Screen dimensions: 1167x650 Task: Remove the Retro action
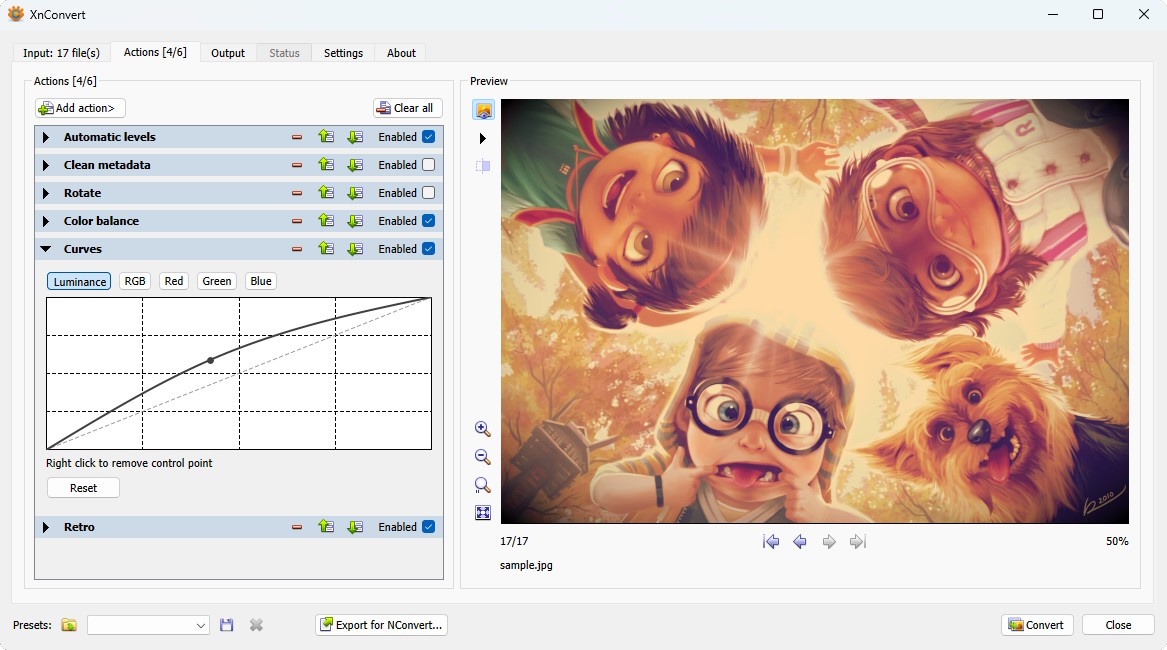(297, 527)
